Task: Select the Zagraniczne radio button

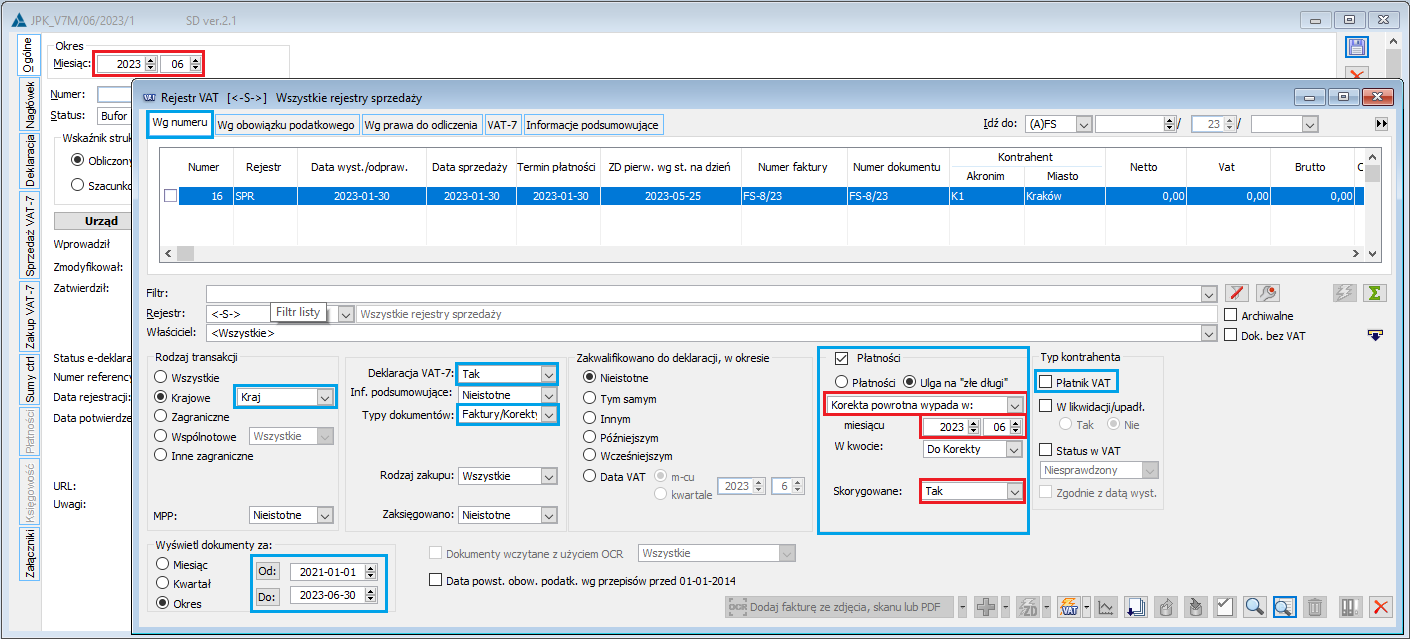Action: (162, 416)
